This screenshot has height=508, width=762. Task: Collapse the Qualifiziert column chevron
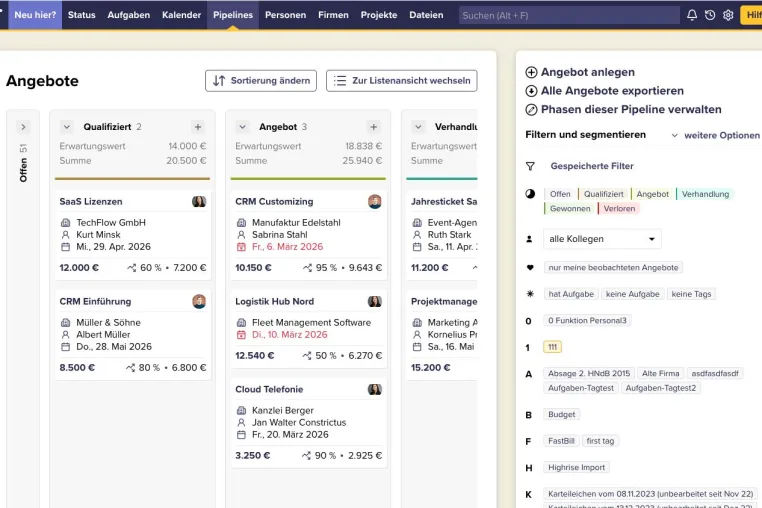click(x=67, y=127)
